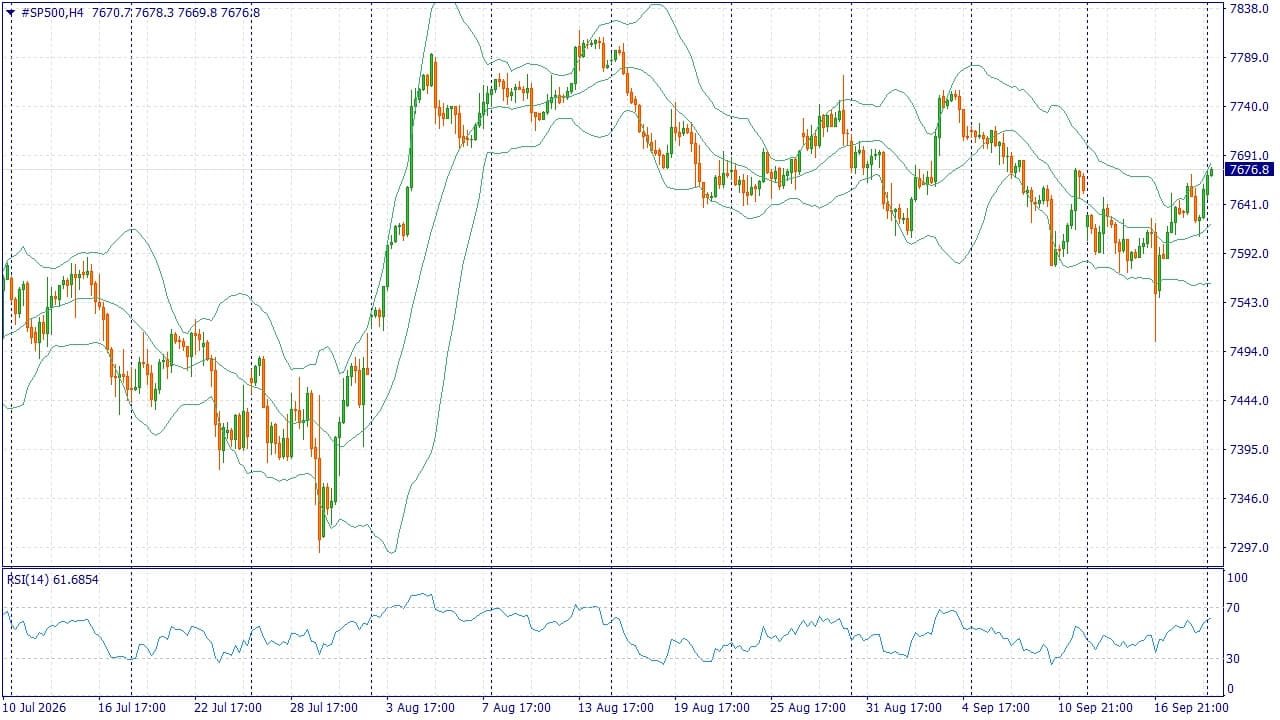1280x720 pixels.
Task: Click the RSI(14) 61.6854 indicator label
Action: [53, 579]
